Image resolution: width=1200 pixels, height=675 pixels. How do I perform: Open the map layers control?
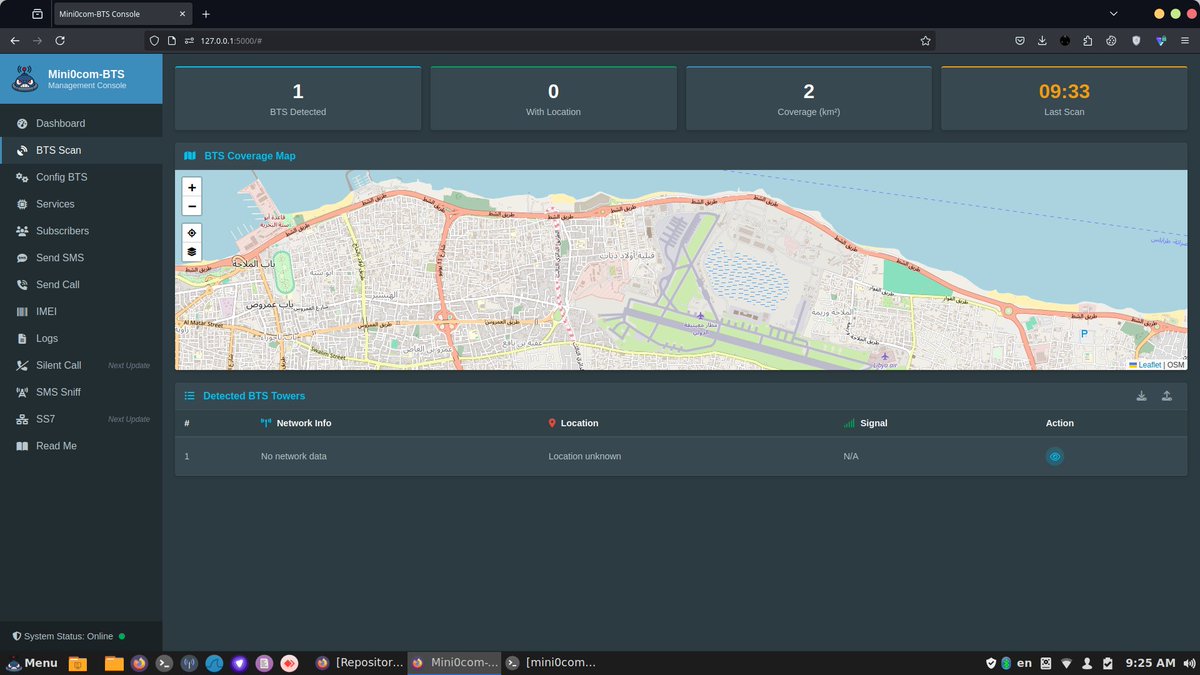(192, 252)
